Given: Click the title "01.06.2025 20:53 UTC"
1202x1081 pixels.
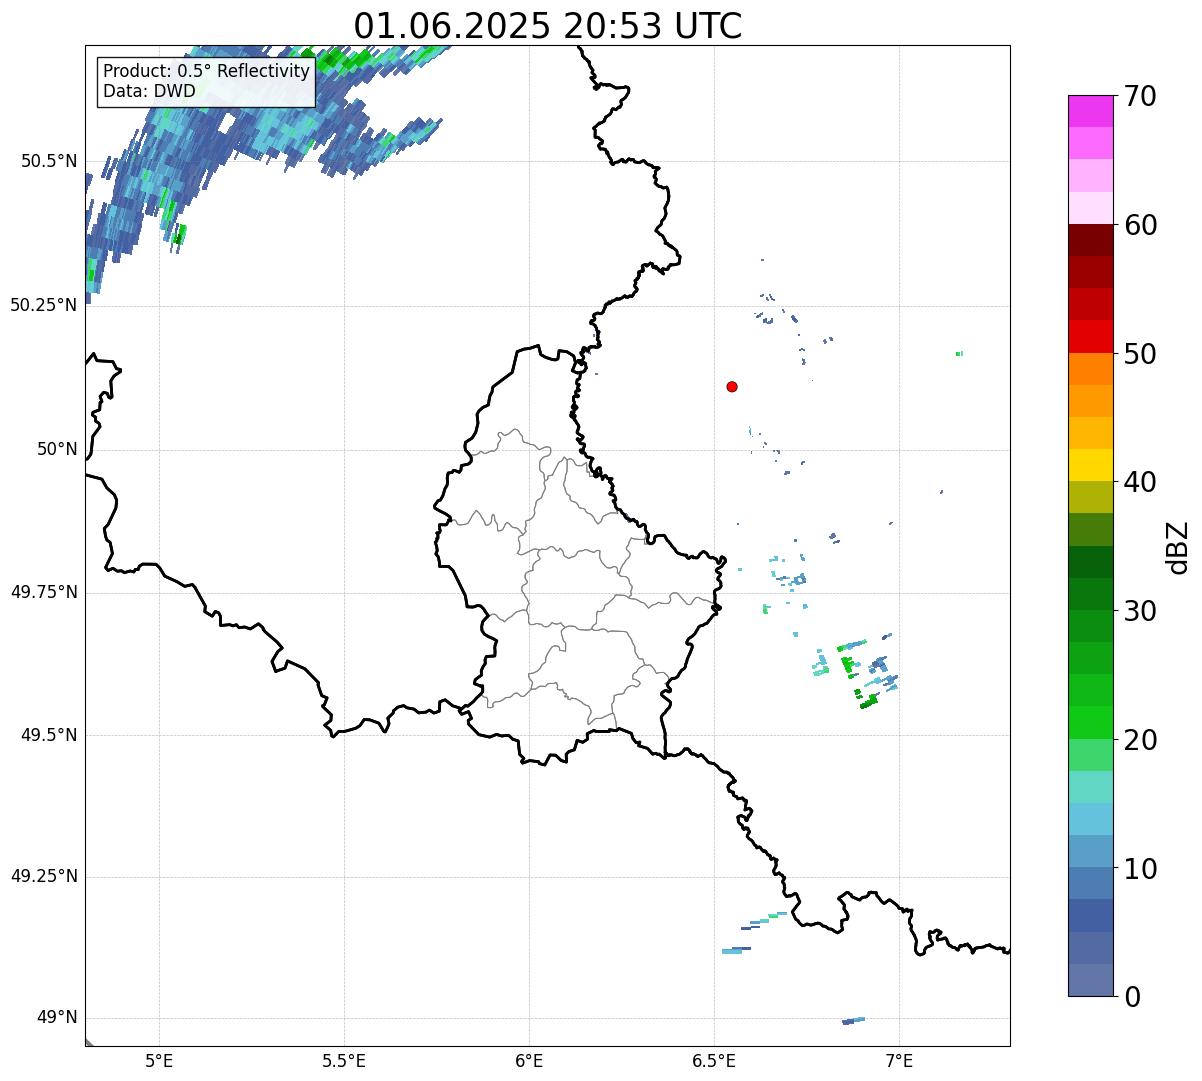Looking at the screenshot, I should click(548, 26).
